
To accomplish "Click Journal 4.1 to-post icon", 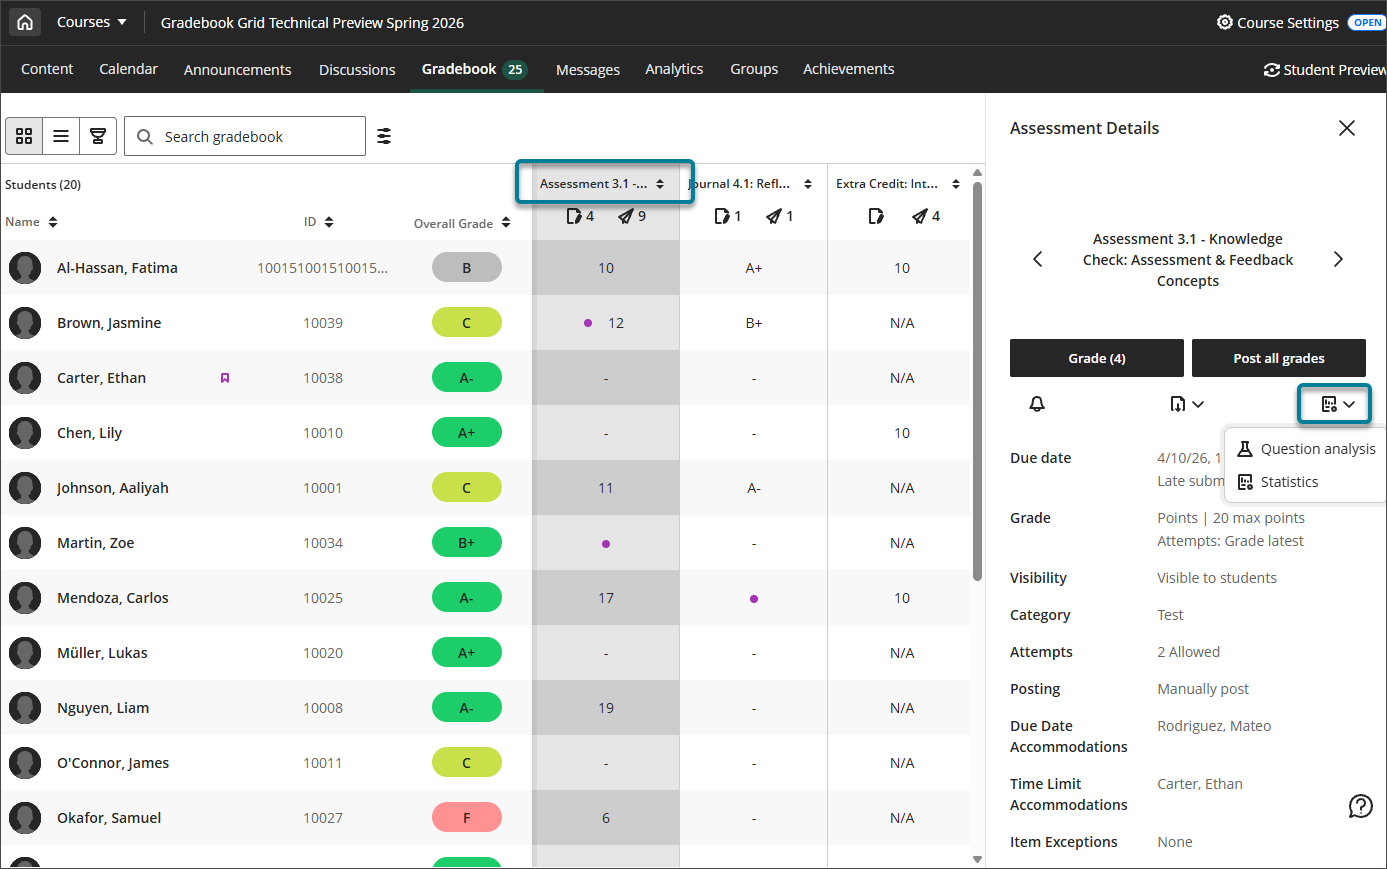I will [x=780, y=216].
